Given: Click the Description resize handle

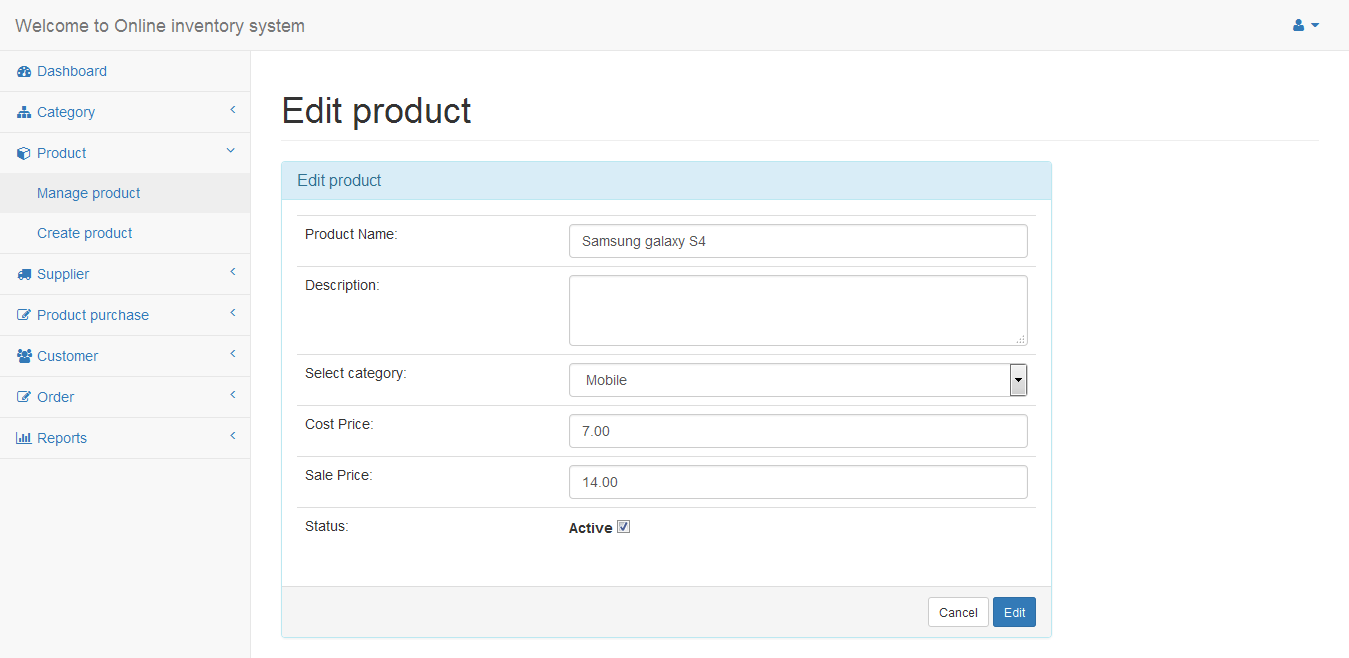Looking at the screenshot, I should pos(1020,340).
